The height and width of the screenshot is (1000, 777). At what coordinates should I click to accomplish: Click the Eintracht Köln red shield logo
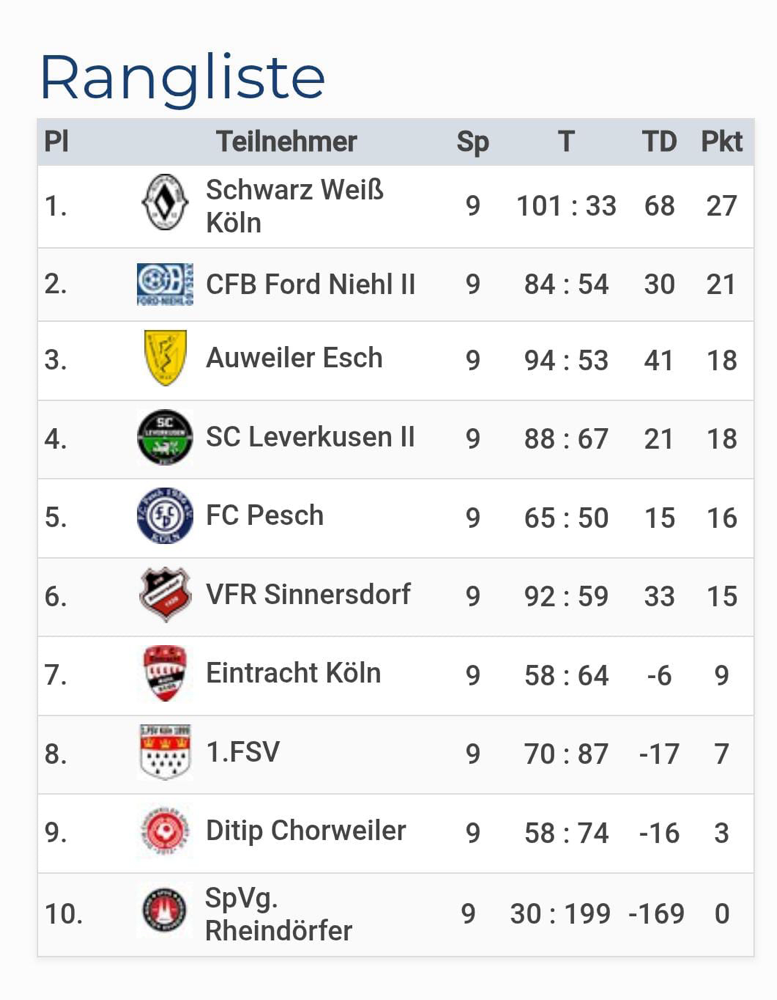pyautogui.click(x=165, y=673)
